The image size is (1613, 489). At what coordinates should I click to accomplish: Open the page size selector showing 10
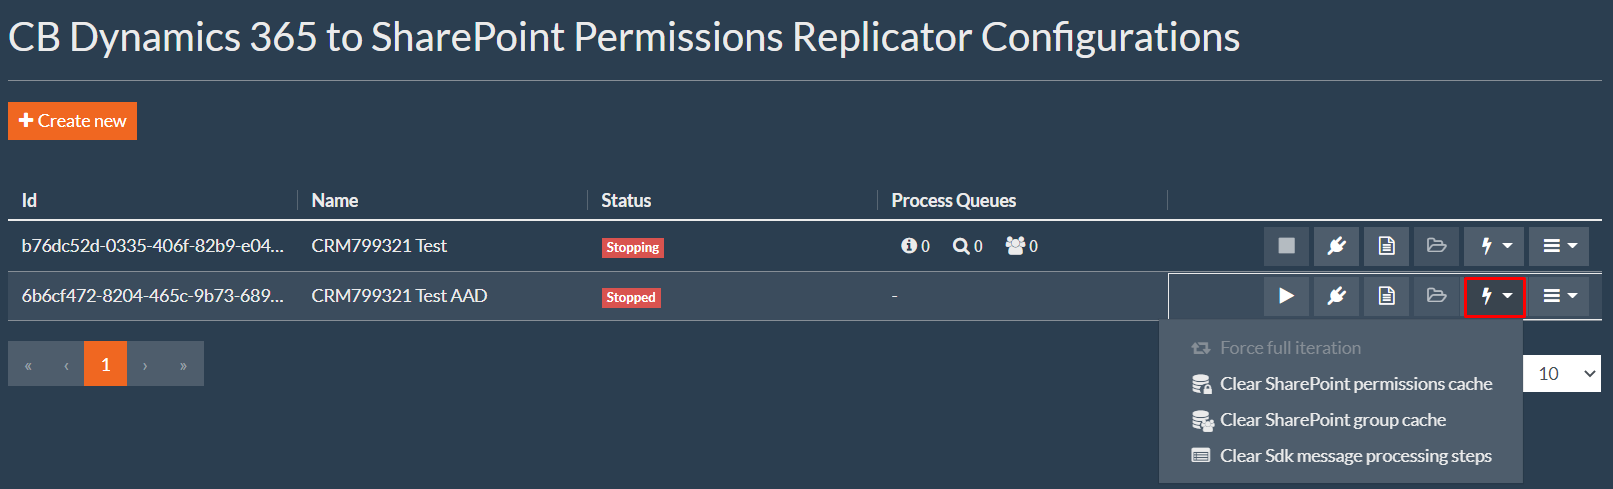(x=1562, y=374)
